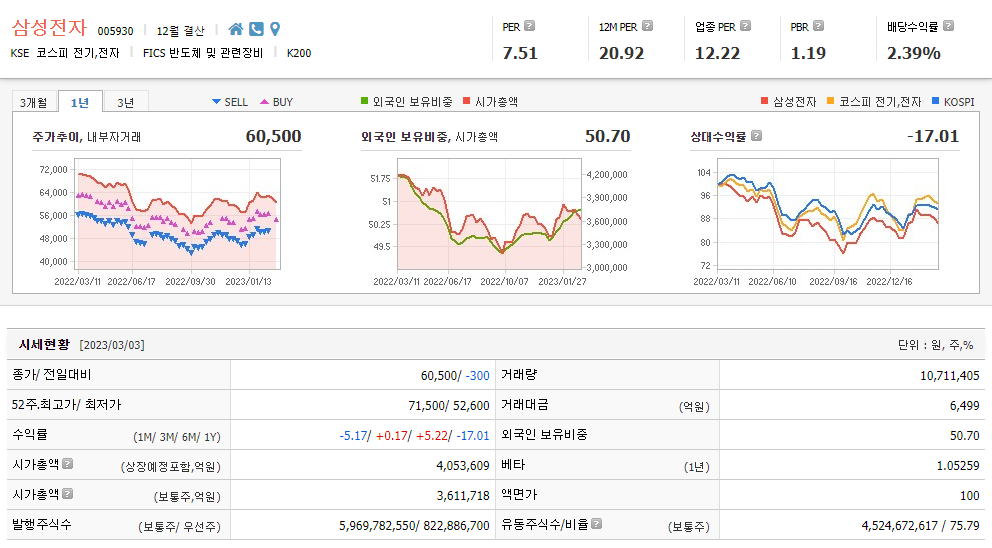Click the phone contact icon
992x548 pixels.
[x=256, y=29]
